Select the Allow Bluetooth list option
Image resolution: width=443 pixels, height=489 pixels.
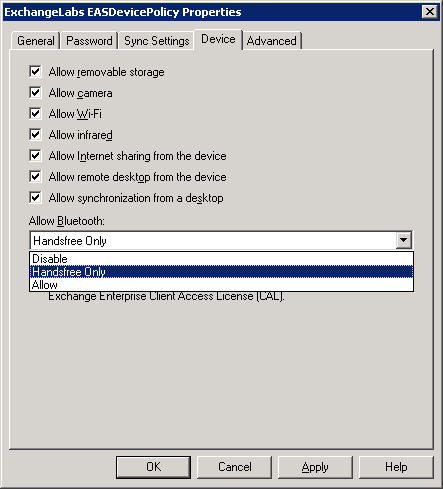(x=221, y=285)
